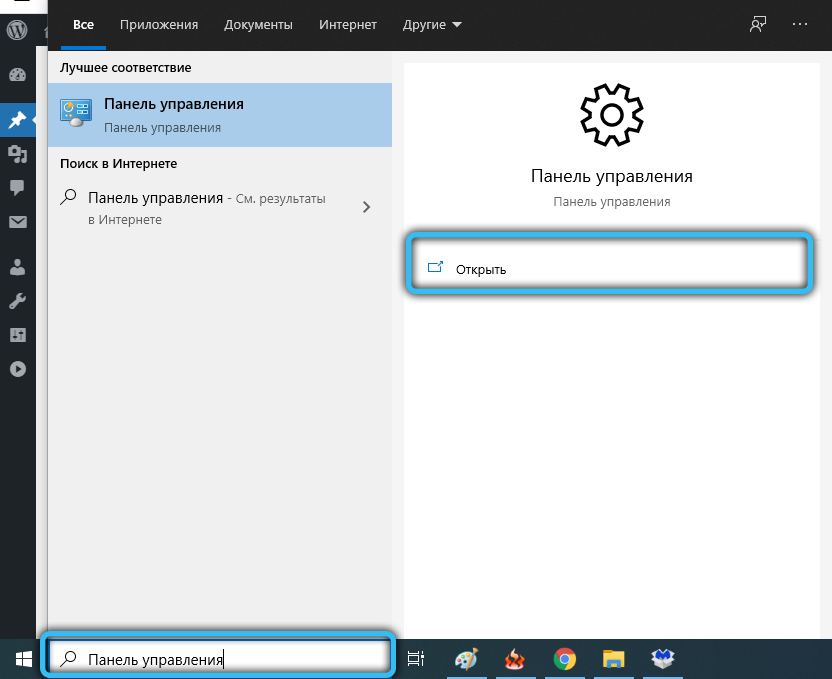The image size is (832, 679).
Task: Open the Users icon in sidebar
Action: [x=17, y=267]
